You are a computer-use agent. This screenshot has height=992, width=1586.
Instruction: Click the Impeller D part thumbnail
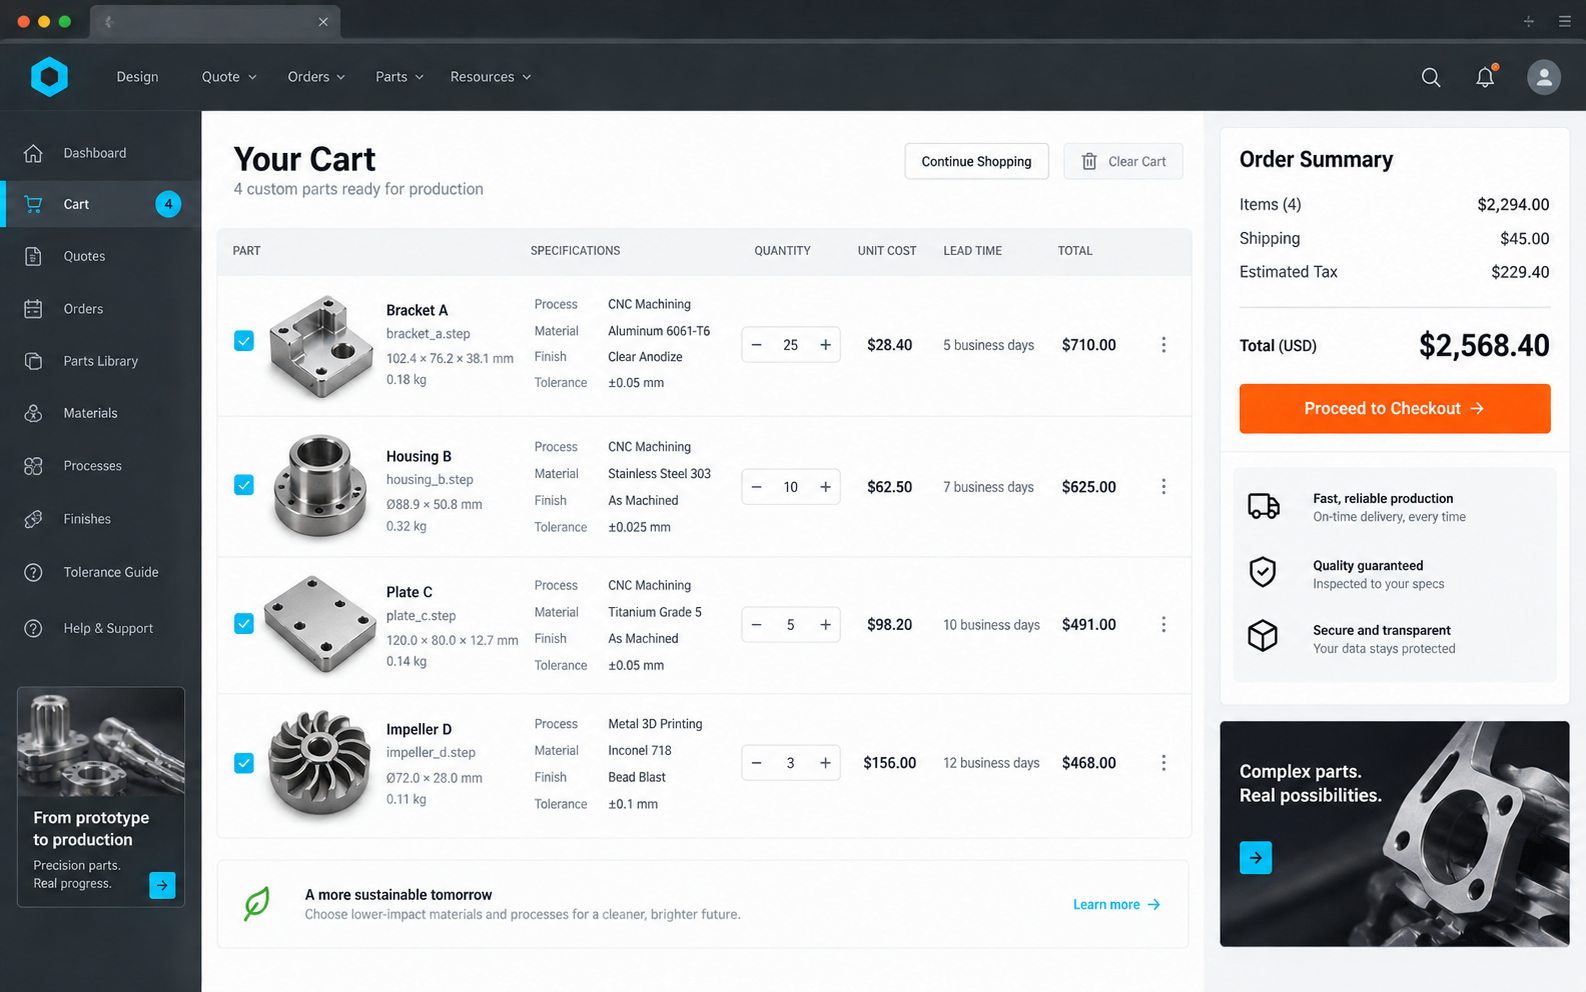321,764
